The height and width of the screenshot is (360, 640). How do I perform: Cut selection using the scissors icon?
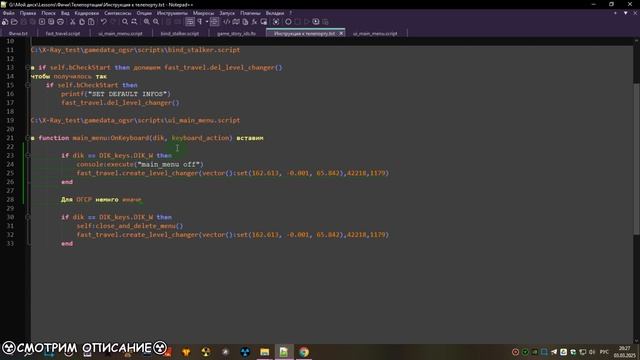[73, 22]
